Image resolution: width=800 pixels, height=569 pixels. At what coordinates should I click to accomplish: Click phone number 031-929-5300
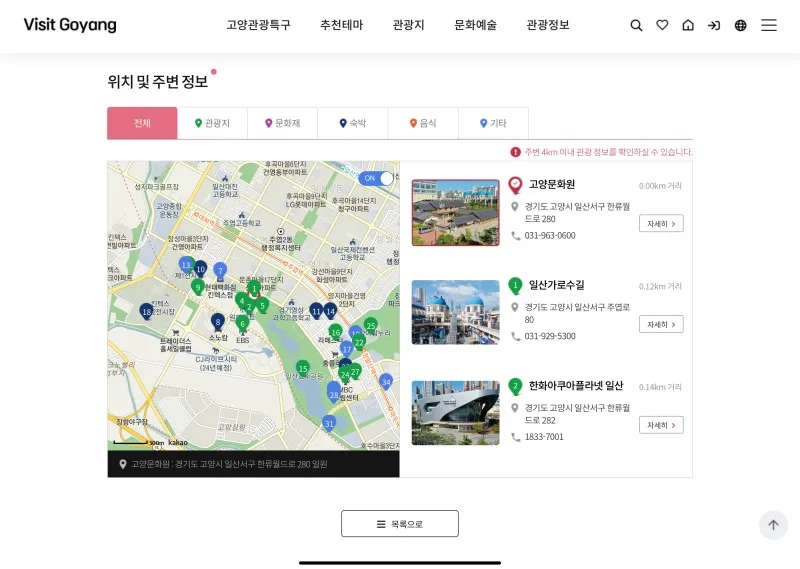pos(550,336)
